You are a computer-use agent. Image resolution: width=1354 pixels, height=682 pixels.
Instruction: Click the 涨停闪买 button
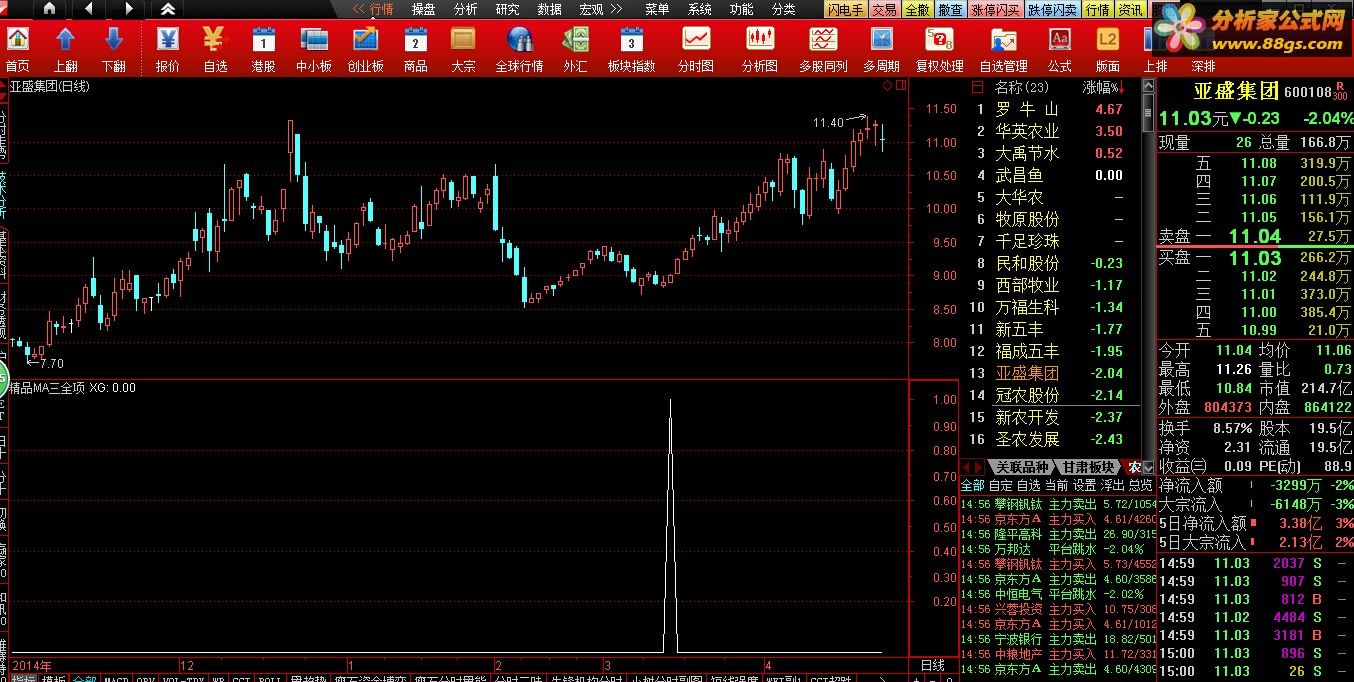tap(995, 10)
